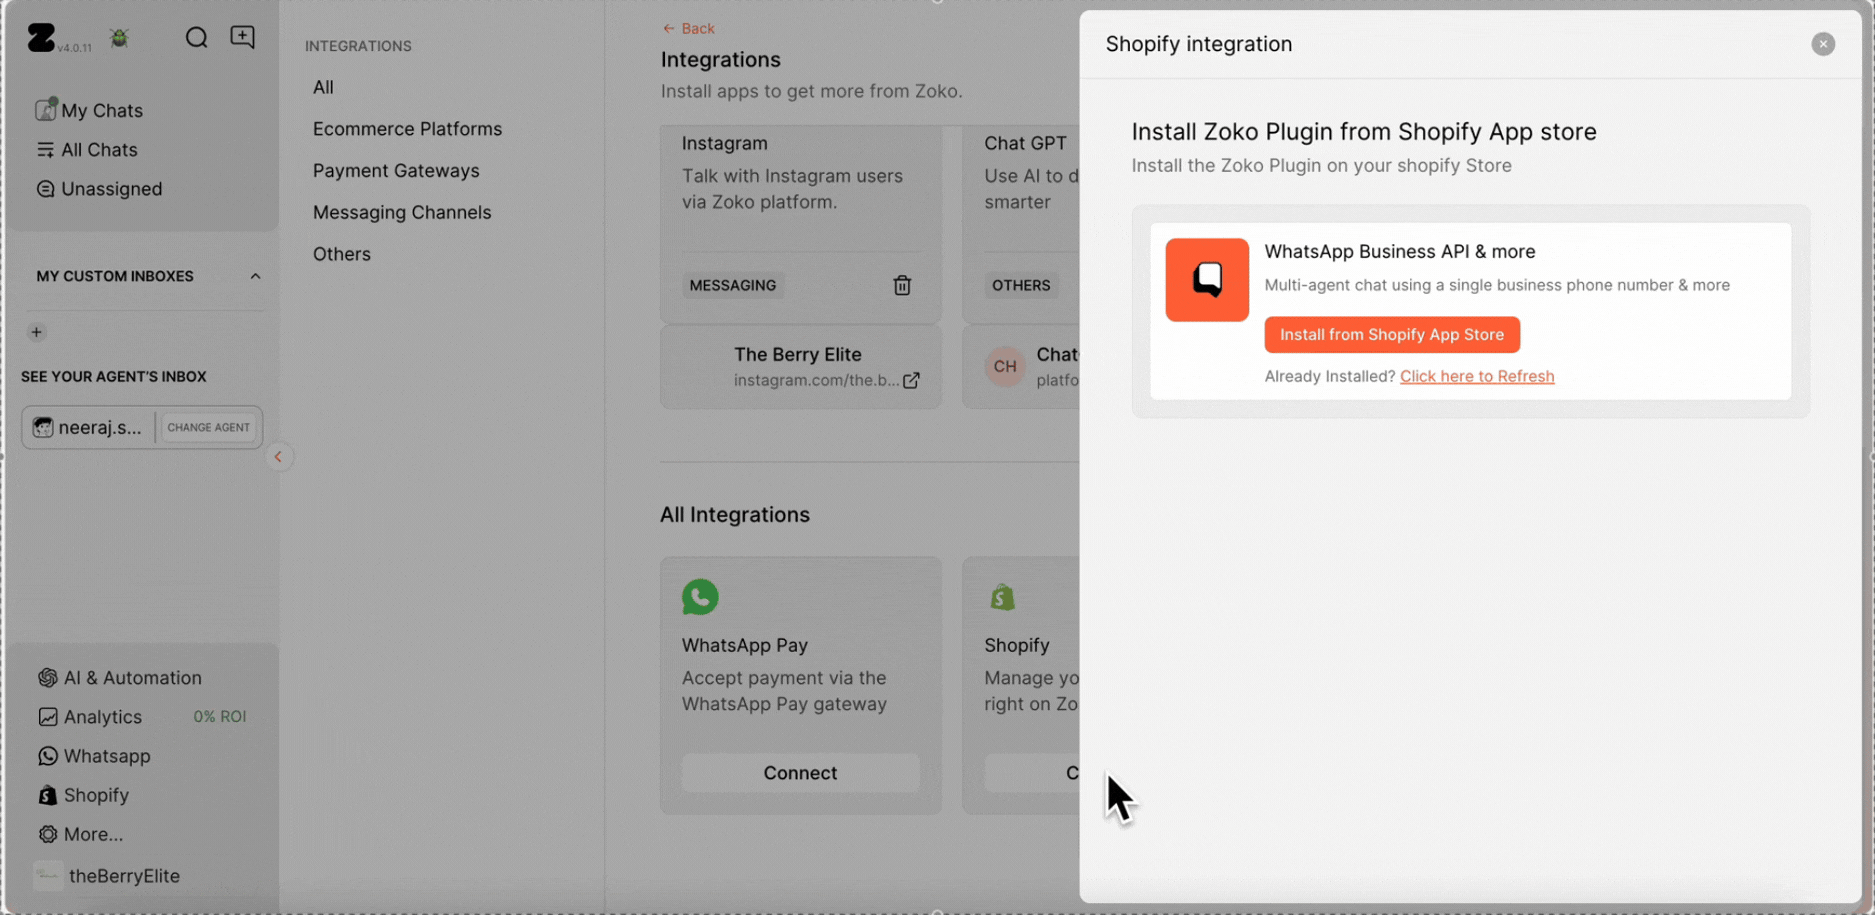This screenshot has height=915, width=1875.
Task: Select the All integrations category
Action: [x=323, y=87]
